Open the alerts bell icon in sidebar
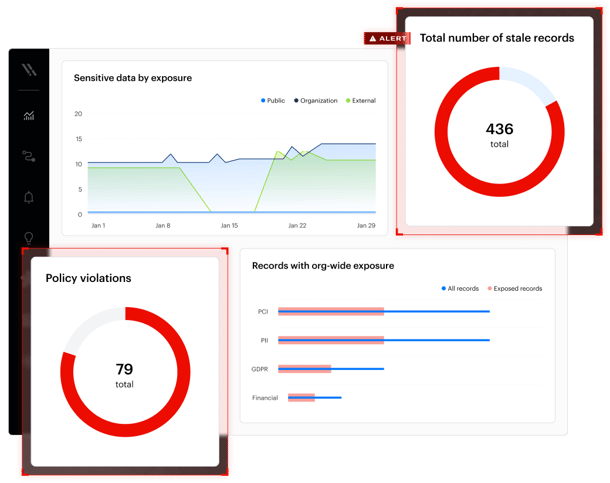Screen dimensions: 610x483 click(x=29, y=197)
